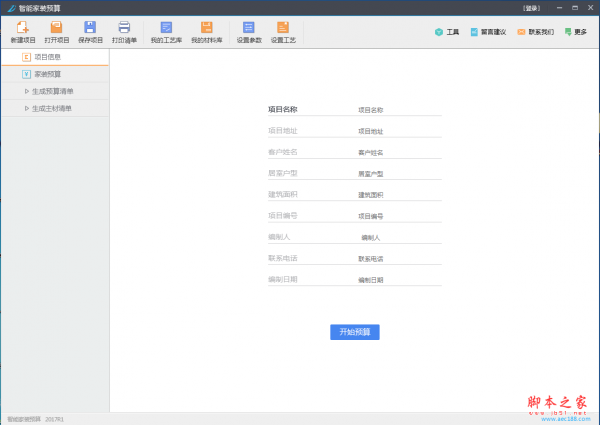Image resolution: width=600 pixels, height=425 pixels.
Task: Click 留言建议 feedback in top bar
Action: tap(487, 32)
